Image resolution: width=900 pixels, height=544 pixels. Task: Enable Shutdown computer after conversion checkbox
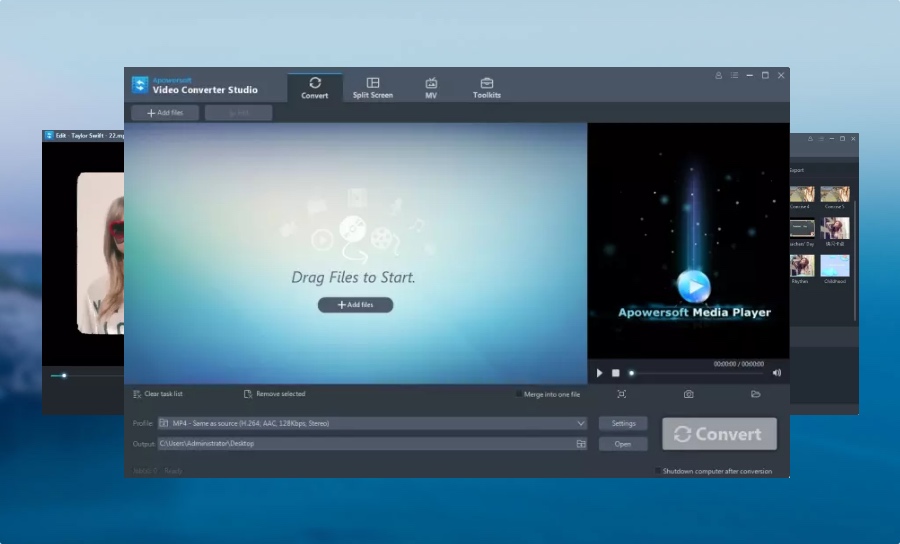tap(658, 471)
